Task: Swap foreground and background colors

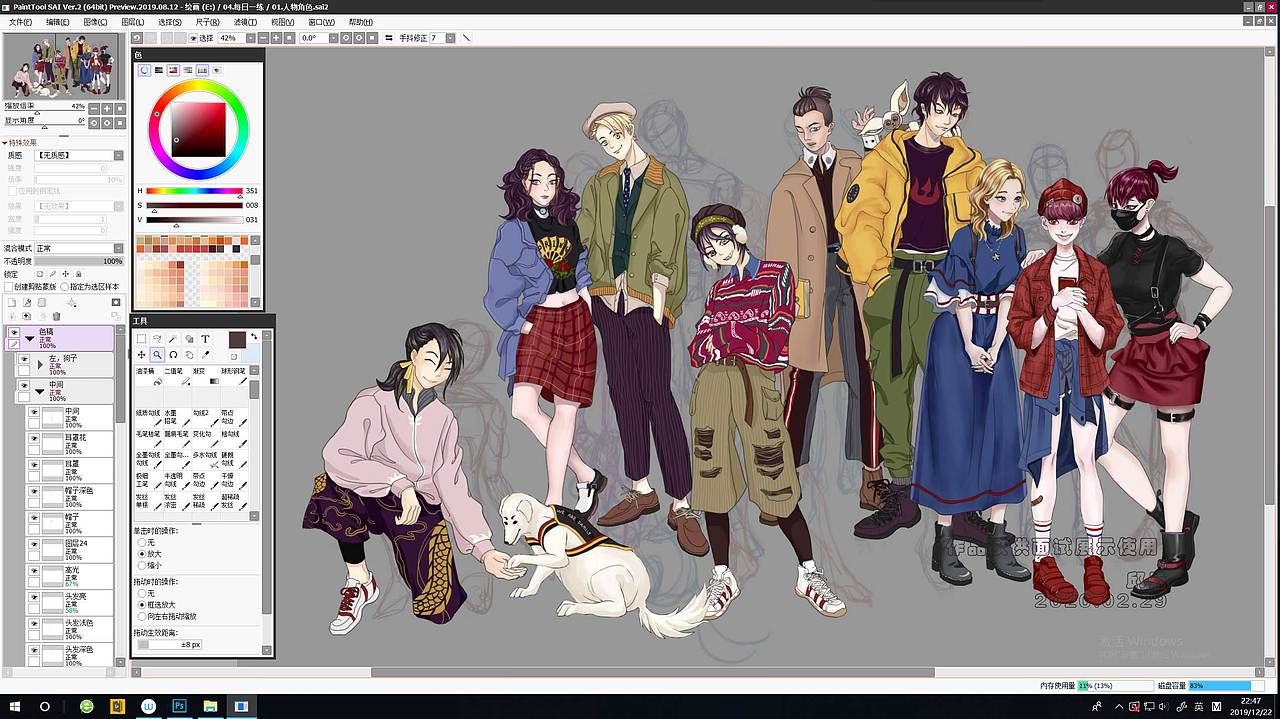Action: pyautogui.click(x=254, y=336)
